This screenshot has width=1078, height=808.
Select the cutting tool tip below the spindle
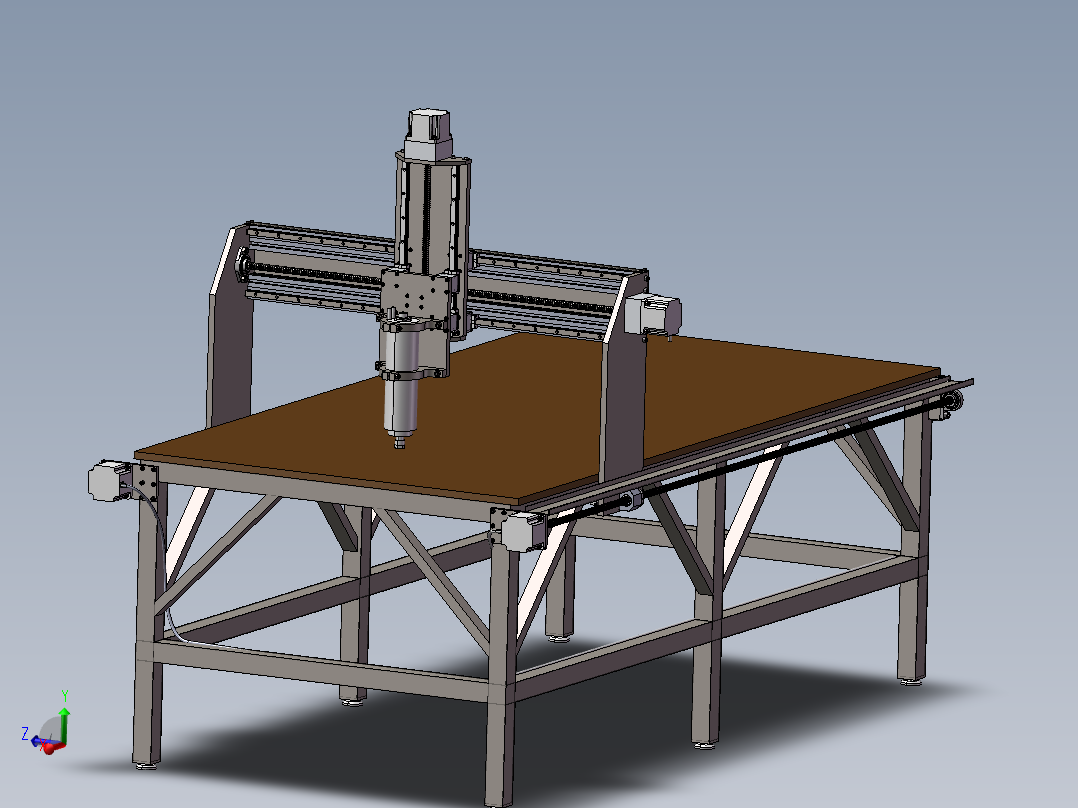tap(399, 443)
